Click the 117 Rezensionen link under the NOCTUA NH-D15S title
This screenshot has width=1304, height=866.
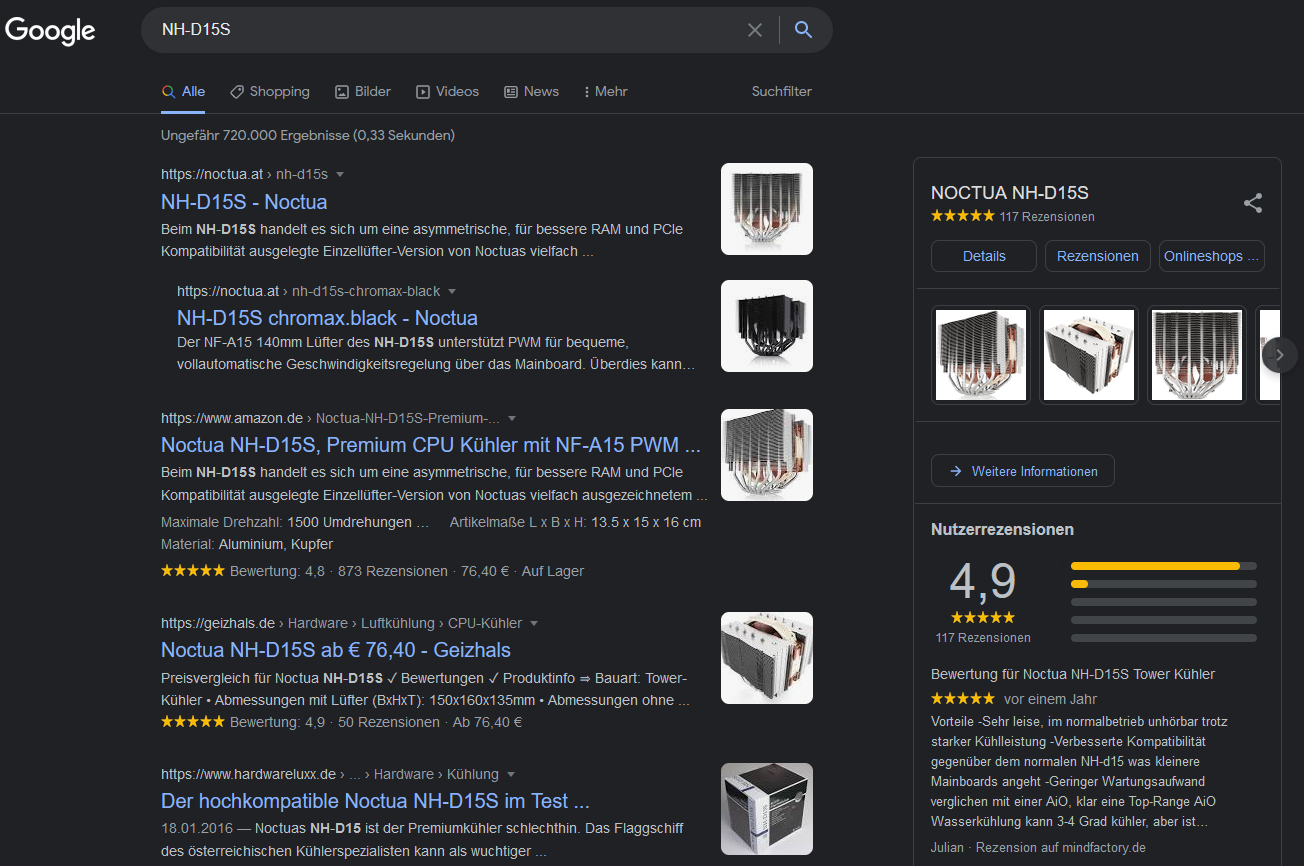click(x=1047, y=217)
